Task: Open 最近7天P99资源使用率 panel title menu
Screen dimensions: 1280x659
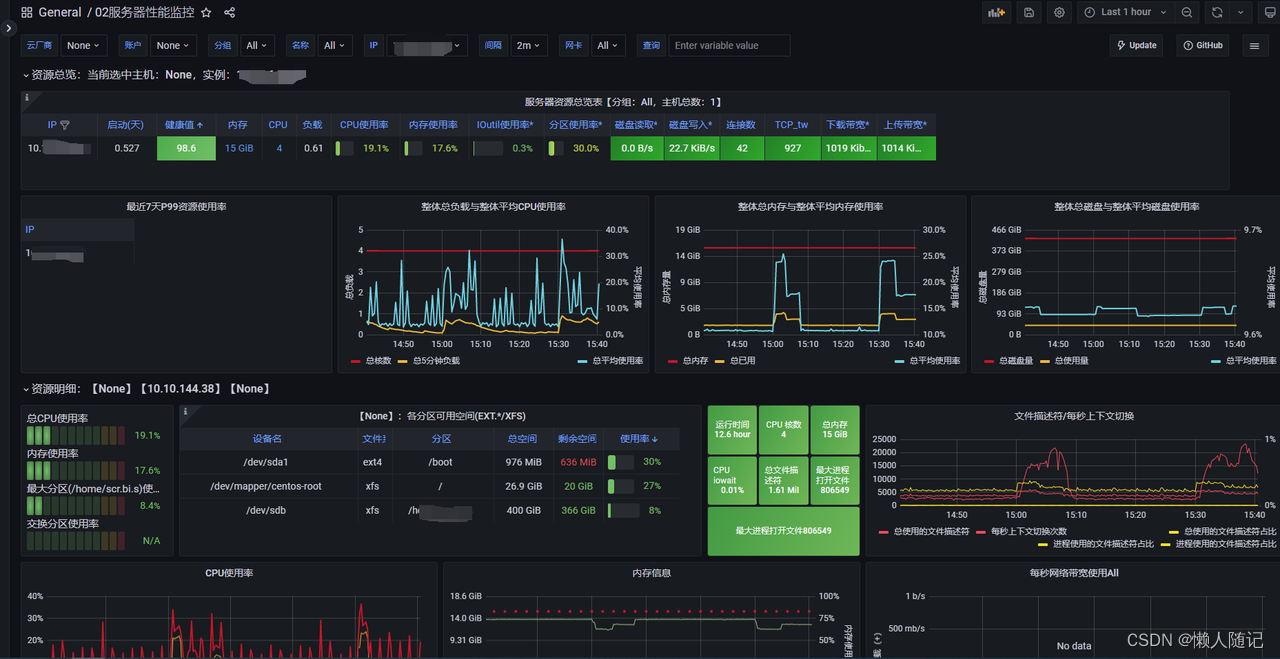Action: [176, 207]
